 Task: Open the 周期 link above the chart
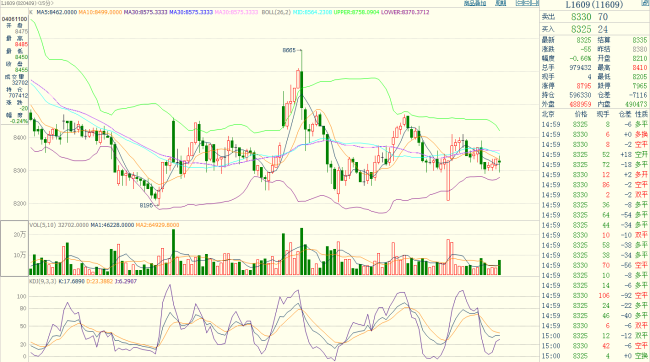[x=501, y=3]
